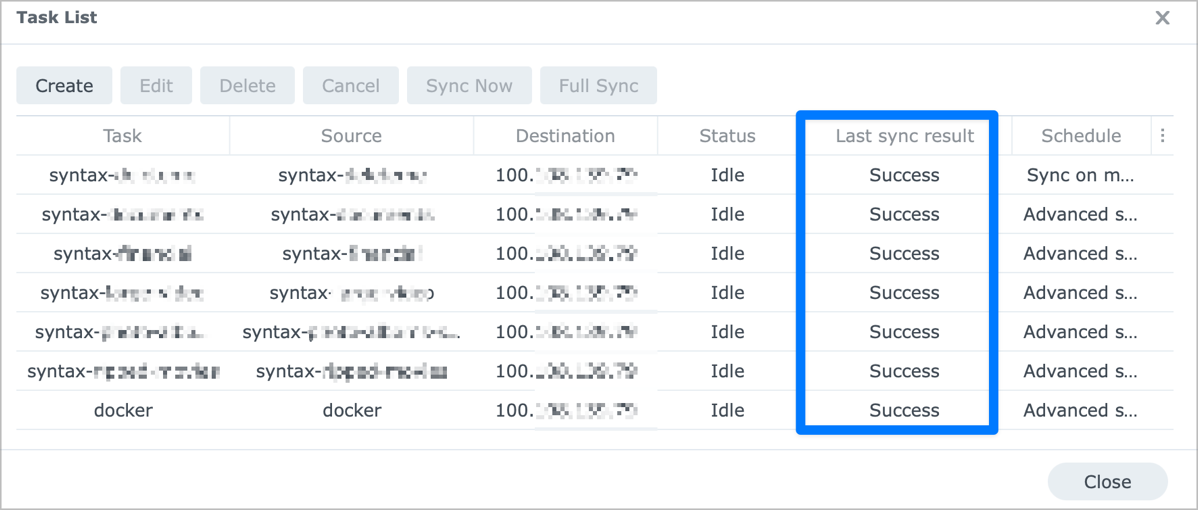The height and width of the screenshot is (510, 1198).
Task: Click the Destination column header
Action: click(565, 136)
